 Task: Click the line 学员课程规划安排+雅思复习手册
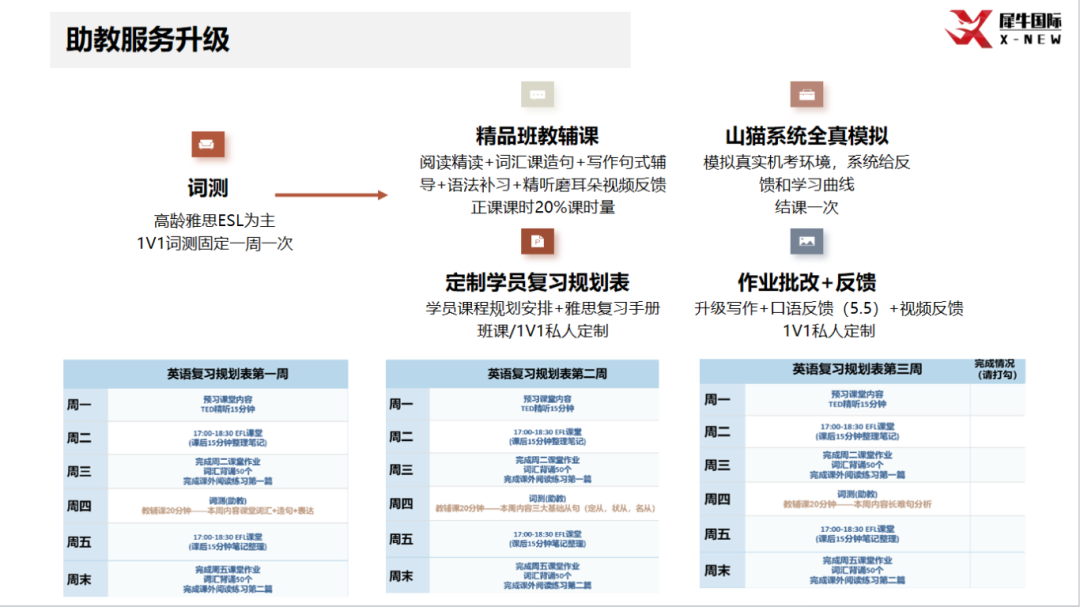click(x=543, y=308)
